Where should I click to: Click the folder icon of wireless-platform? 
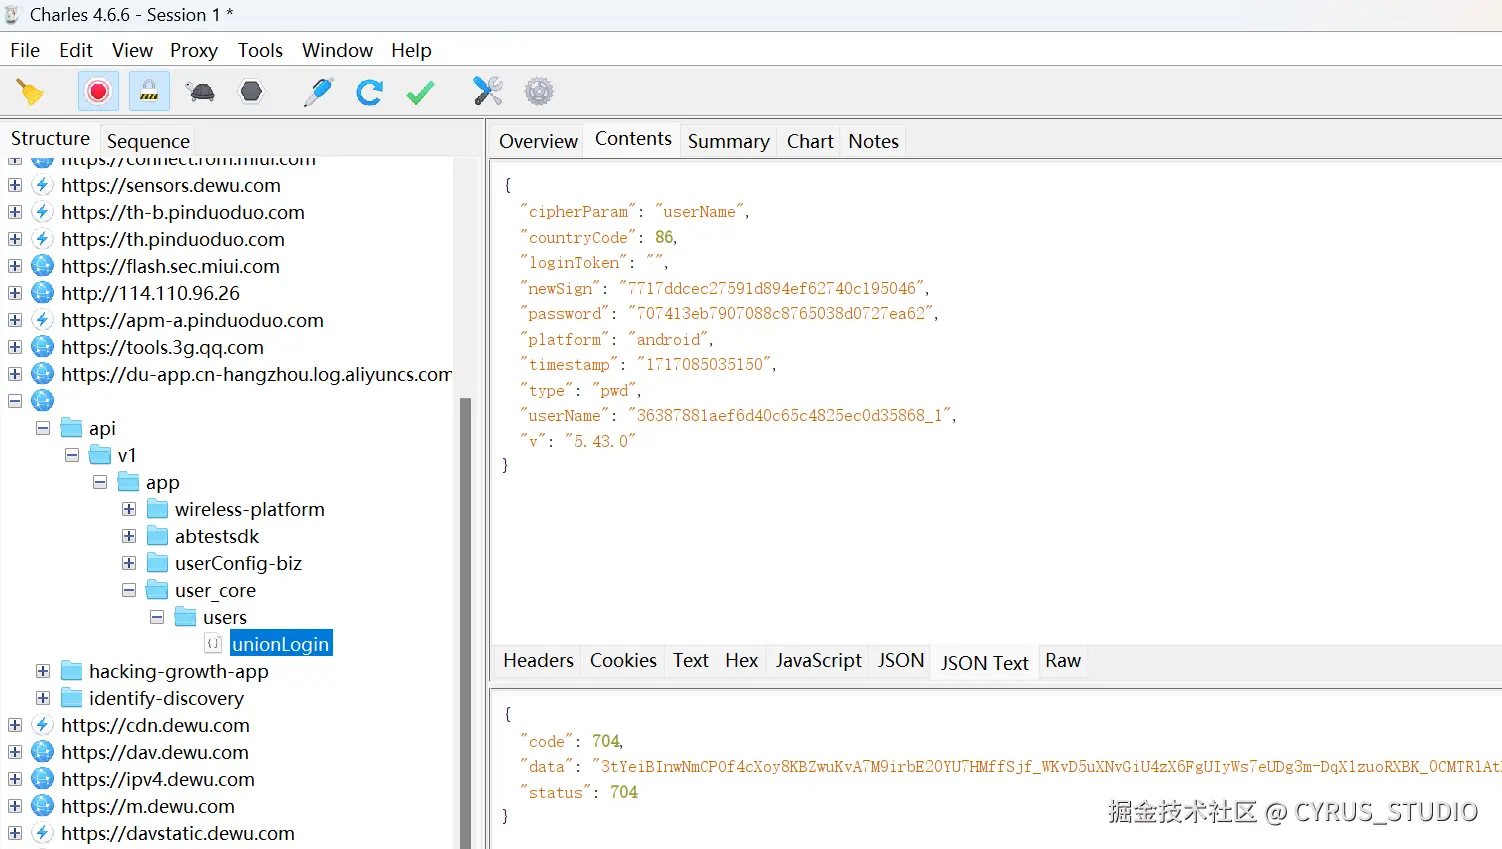coord(158,509)
